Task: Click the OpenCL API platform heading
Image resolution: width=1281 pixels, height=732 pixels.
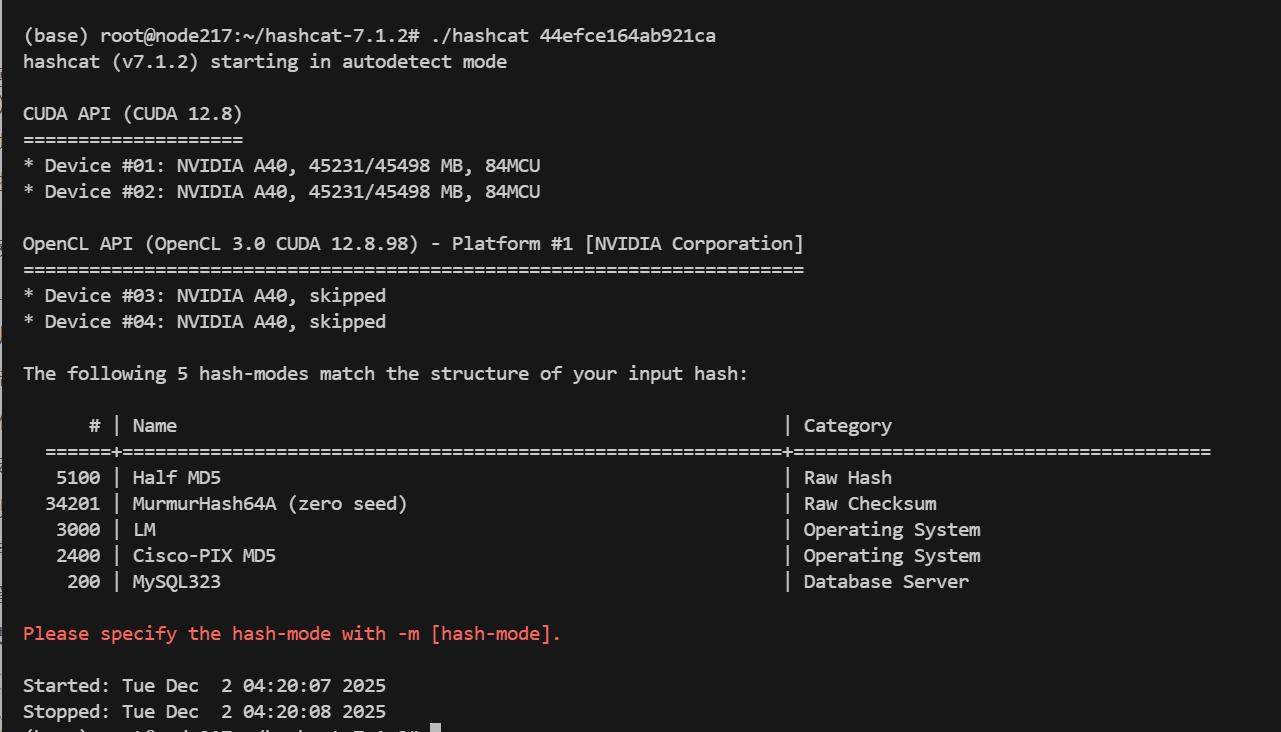Action: (413, 244)
